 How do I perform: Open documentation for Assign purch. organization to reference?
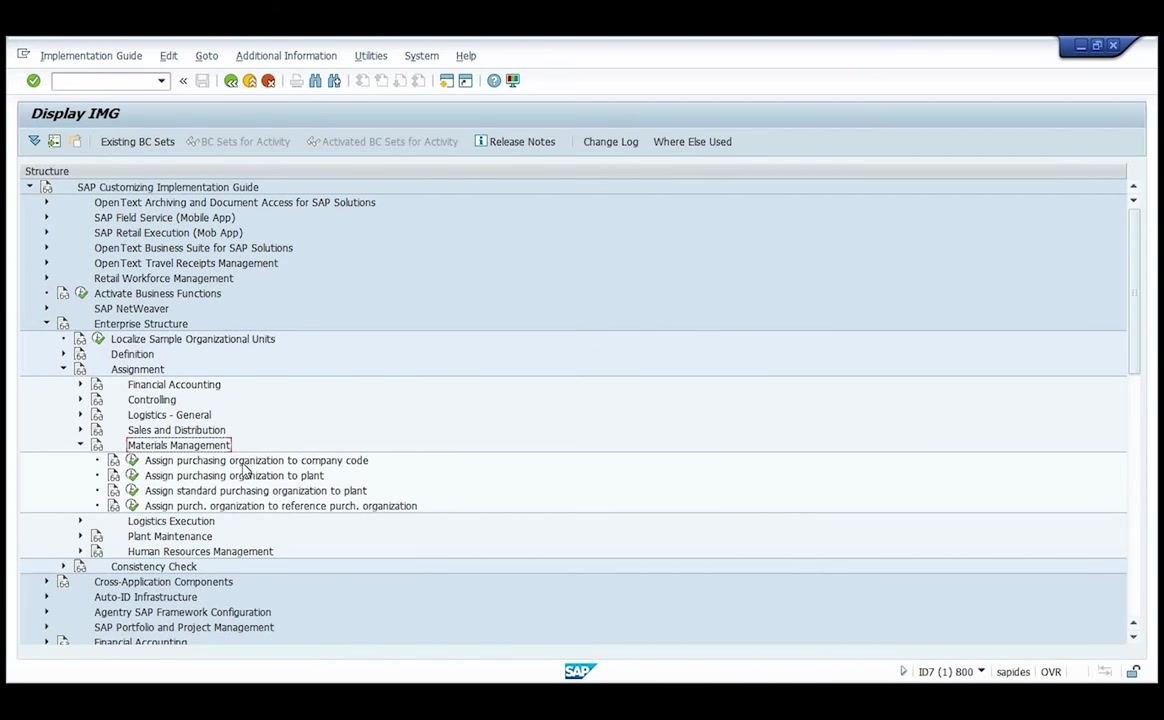(114, 505)
